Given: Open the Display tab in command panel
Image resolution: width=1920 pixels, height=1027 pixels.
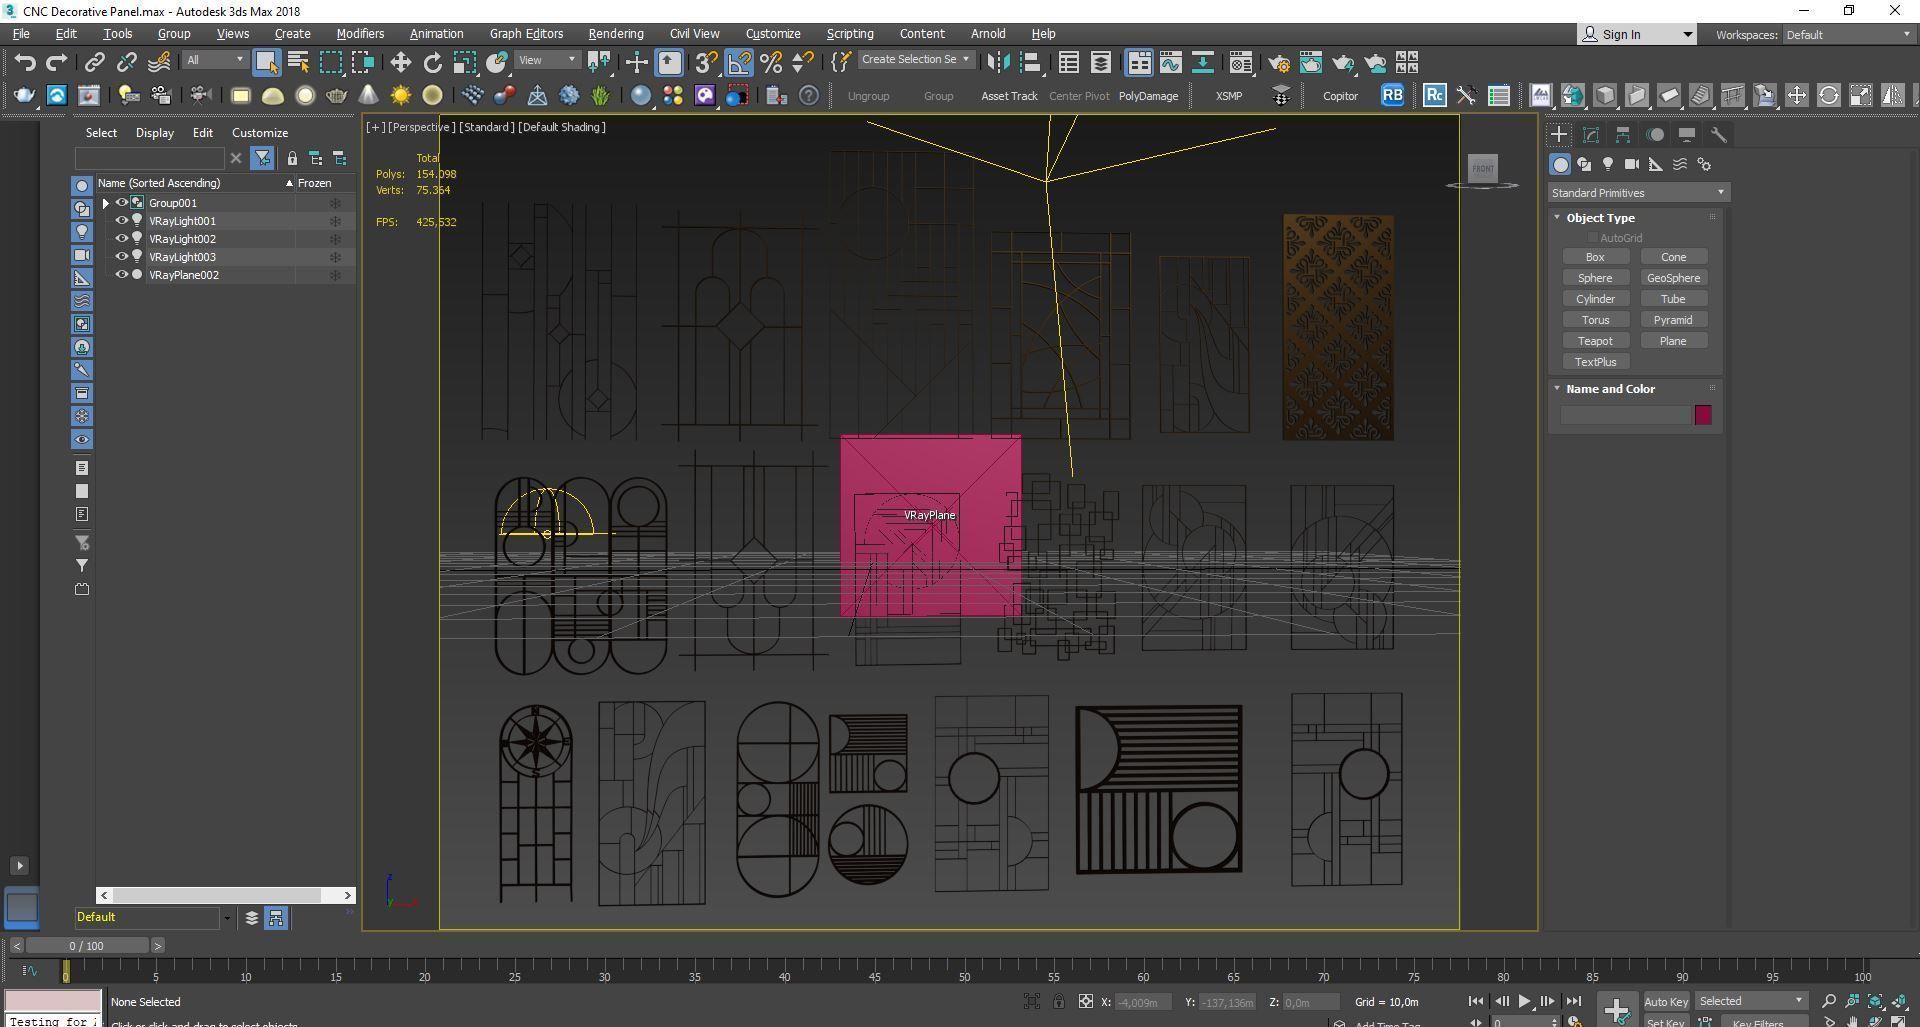Looking at the screenshot, I should tap(1687, 134).
